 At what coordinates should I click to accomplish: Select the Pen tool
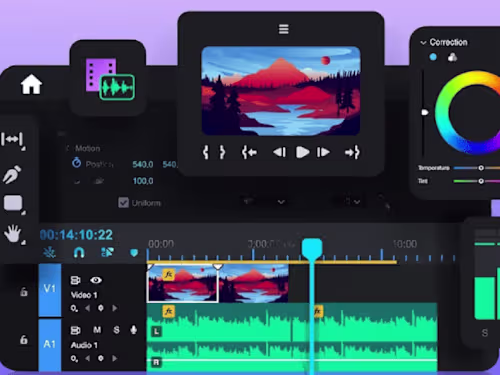(x=12, y=174)
